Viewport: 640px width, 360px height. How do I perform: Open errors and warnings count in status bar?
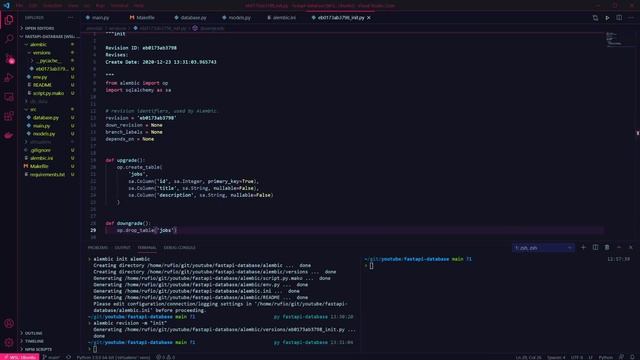tap(165, 357)
